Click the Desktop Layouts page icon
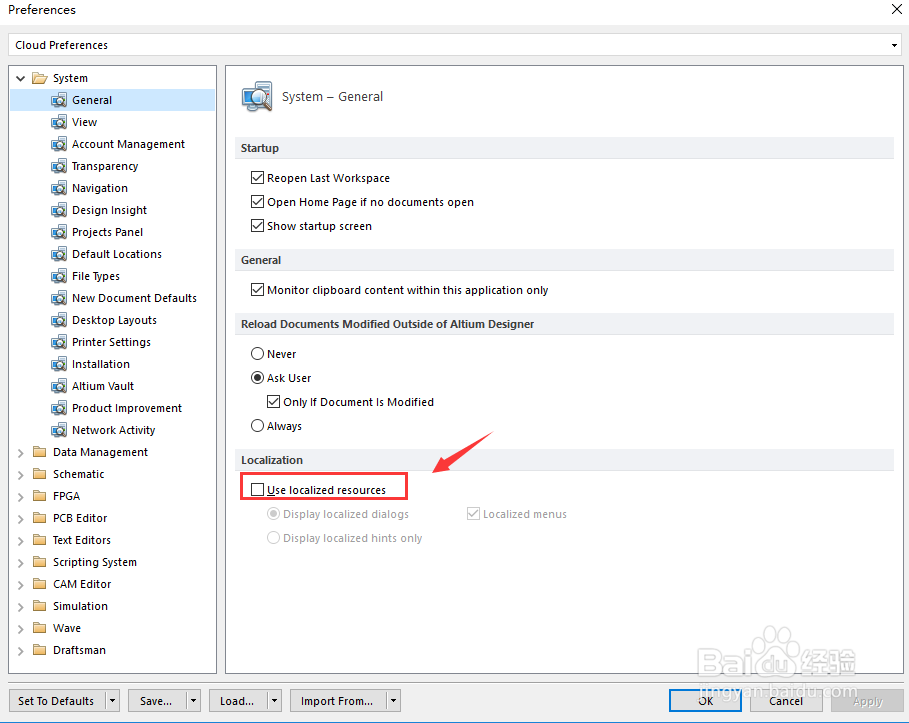 point(59,321)
